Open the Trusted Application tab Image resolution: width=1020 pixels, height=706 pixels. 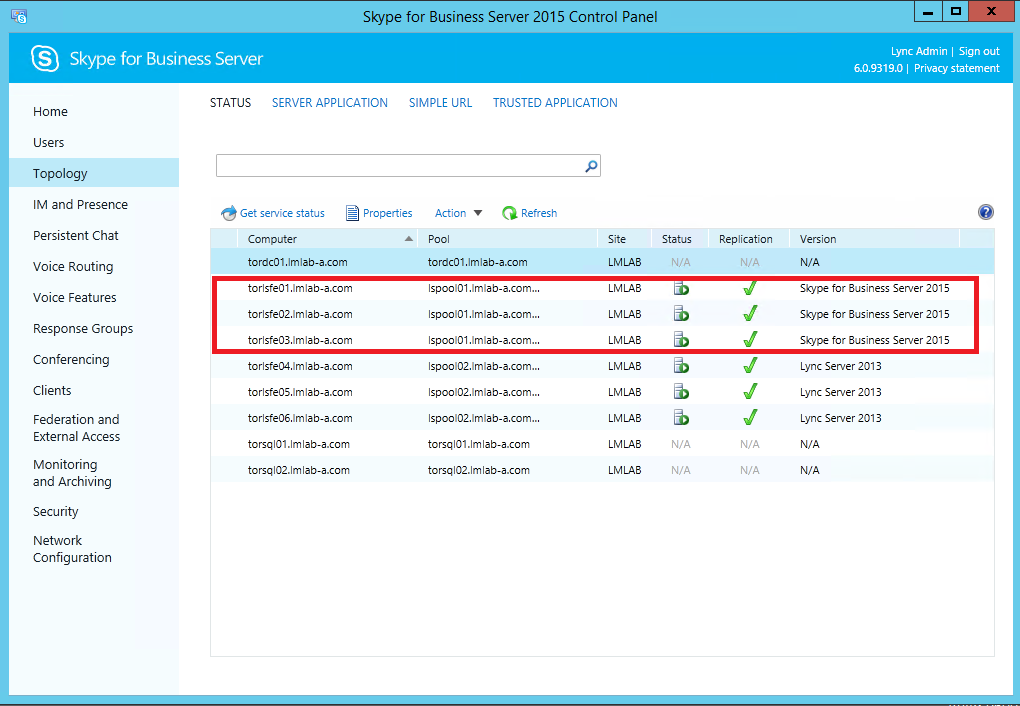point(554,102)
